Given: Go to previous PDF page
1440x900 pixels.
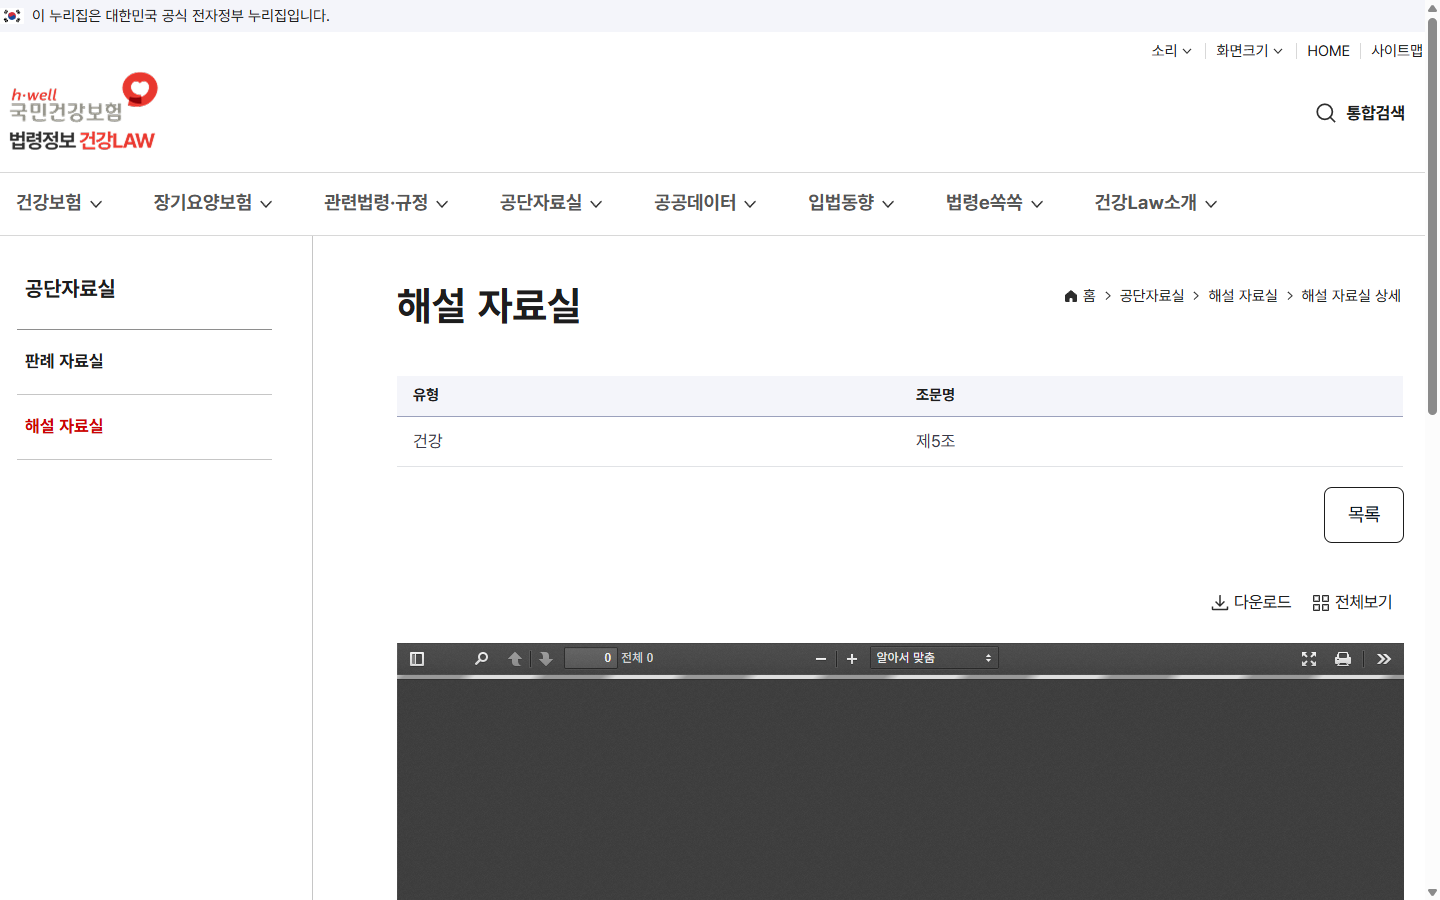Looking at the screenshot, I should tap(515, 658).
